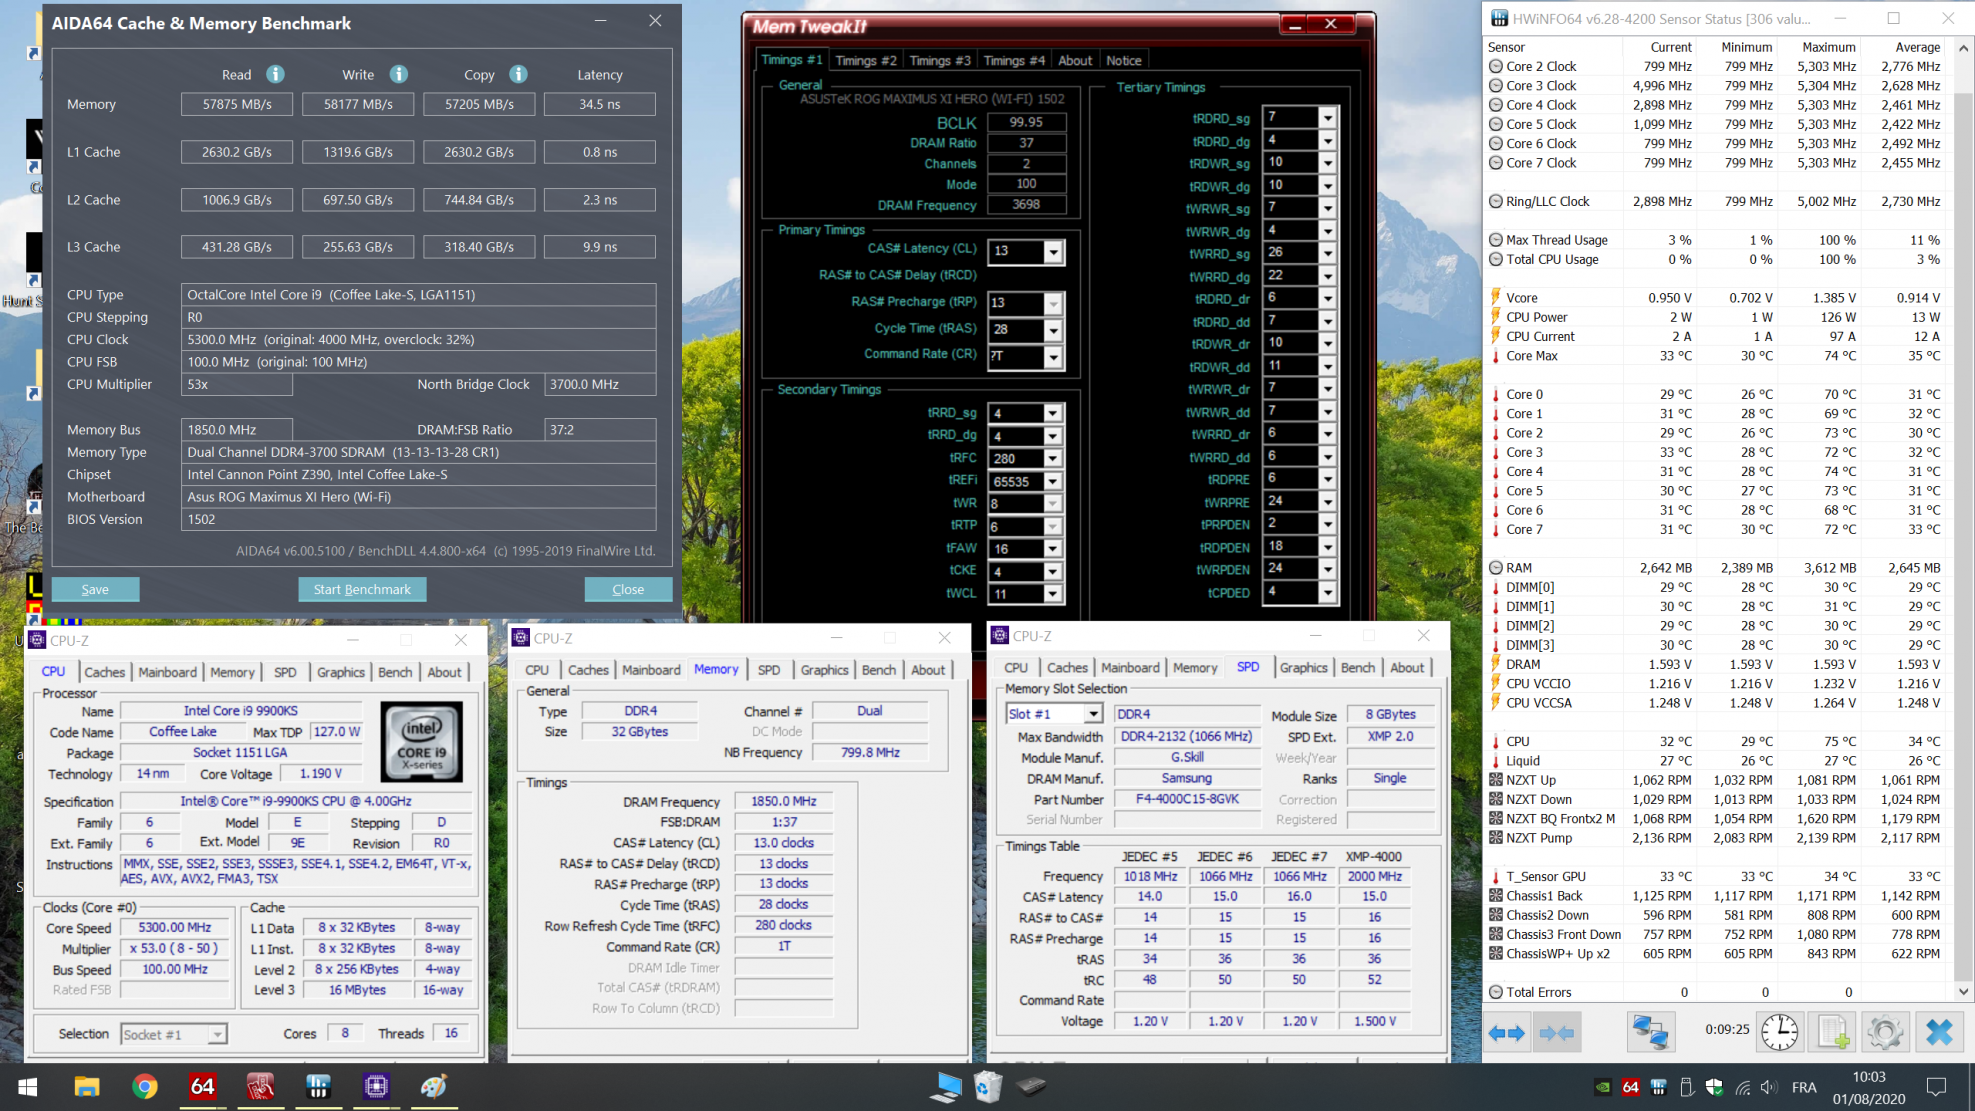Screen dimensions: 1975x1111
Task: Open Command Rate (CR) dropdown
Action: (x=1053, y=357)
